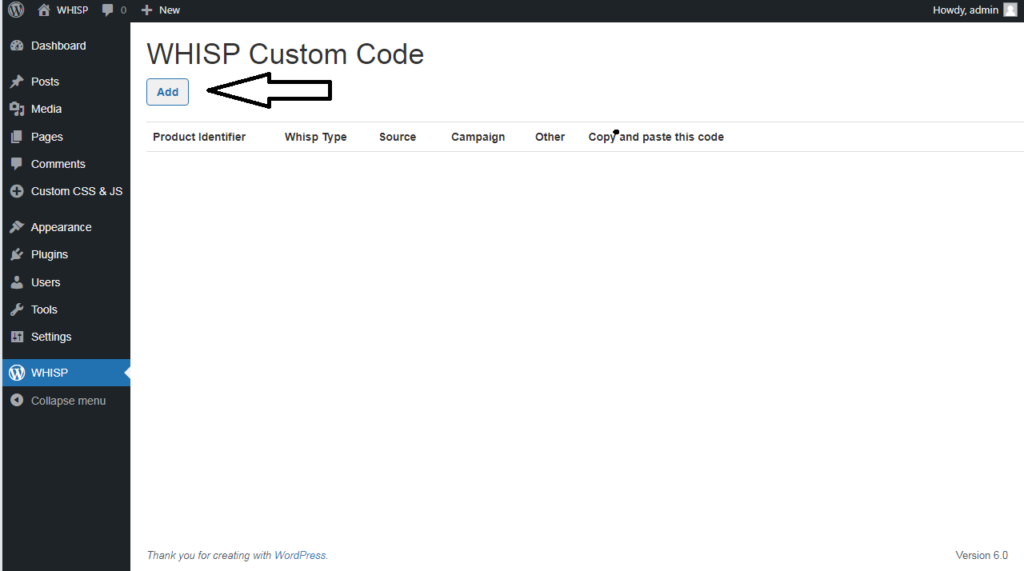Click the Pages icon in sidebar
1024x571 pixels.
(17, 137)
